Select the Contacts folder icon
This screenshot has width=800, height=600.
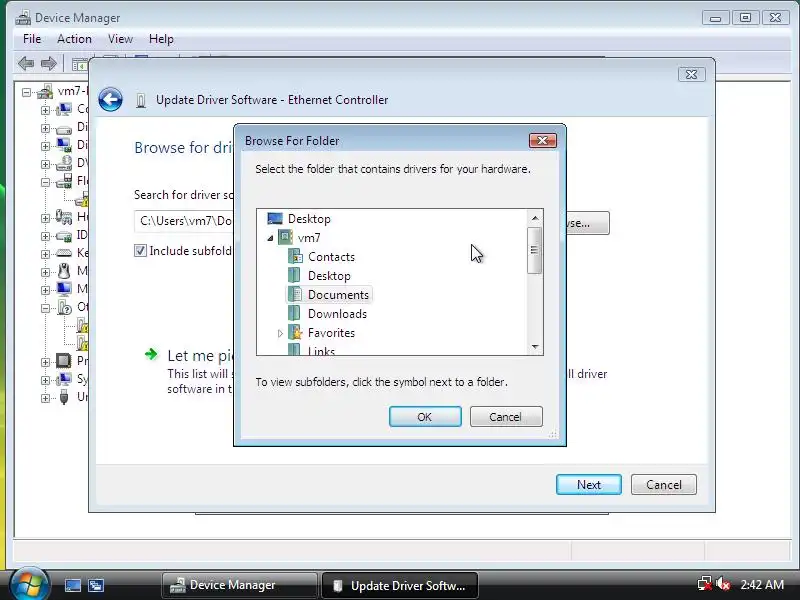295,257
